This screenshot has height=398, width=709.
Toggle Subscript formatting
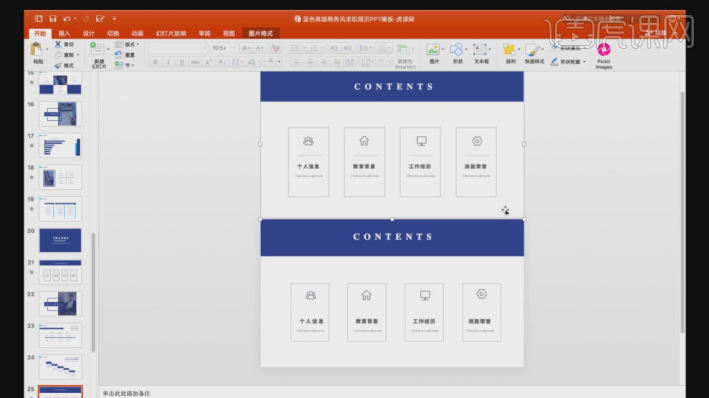222,62
